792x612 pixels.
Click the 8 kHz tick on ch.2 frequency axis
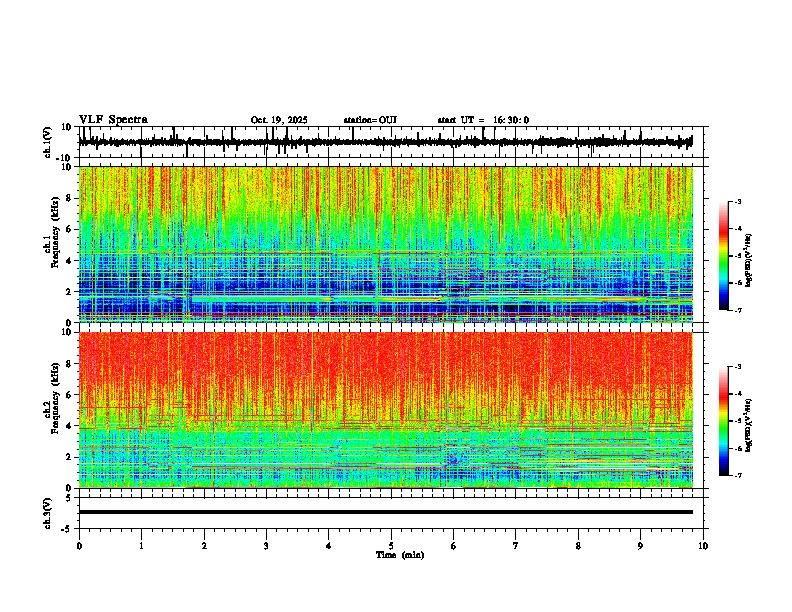[x=70, y=364]
